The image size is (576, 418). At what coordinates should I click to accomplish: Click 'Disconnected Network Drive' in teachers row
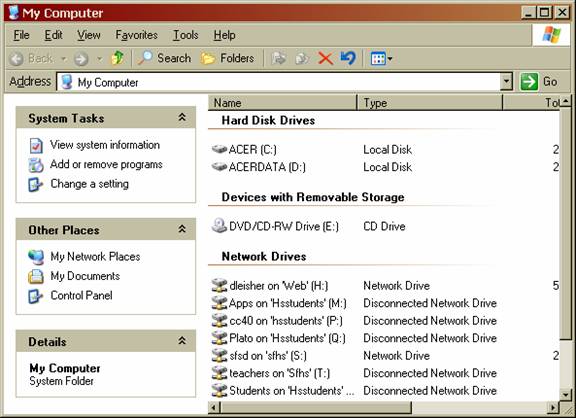[430, 373]
